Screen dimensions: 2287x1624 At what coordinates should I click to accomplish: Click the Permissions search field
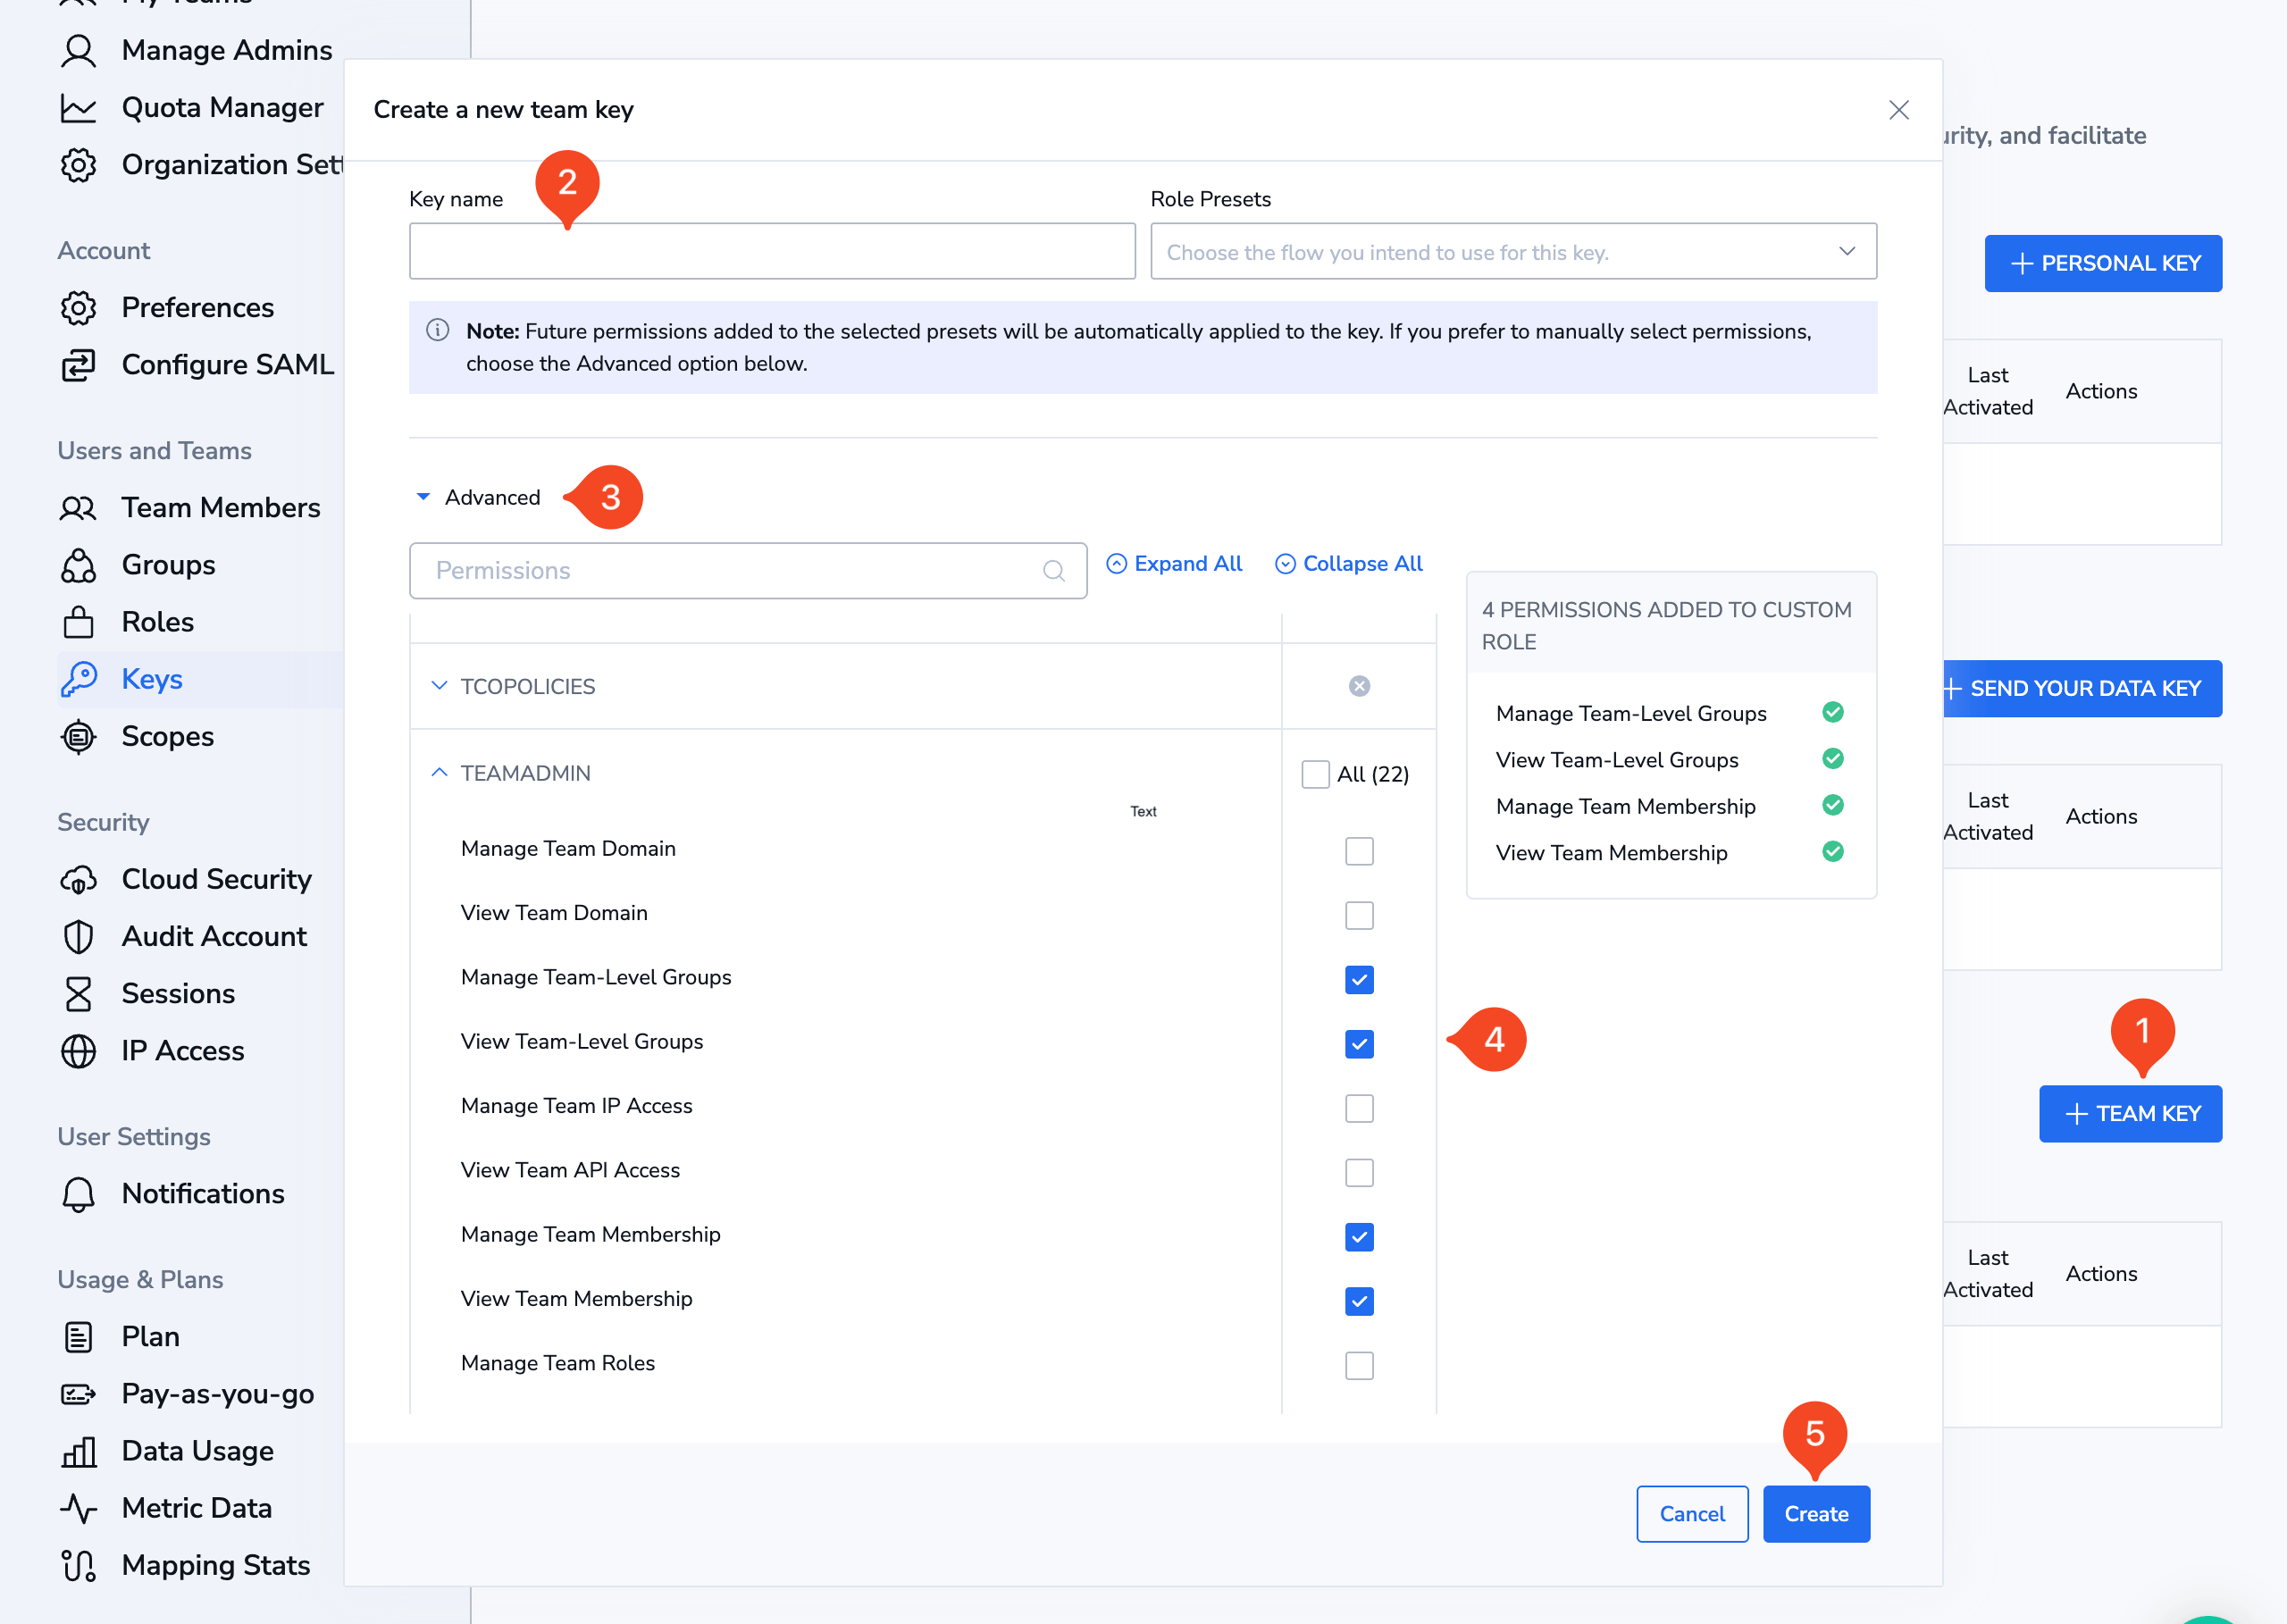(x=748, y=571)
